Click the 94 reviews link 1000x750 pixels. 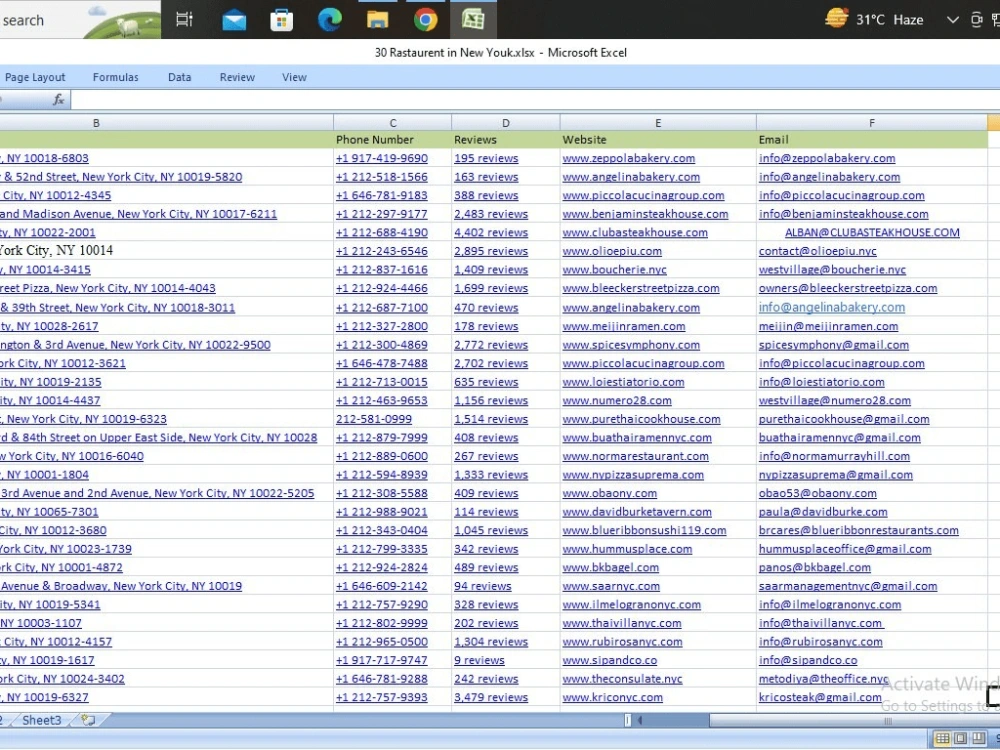[x=482, y=586]
